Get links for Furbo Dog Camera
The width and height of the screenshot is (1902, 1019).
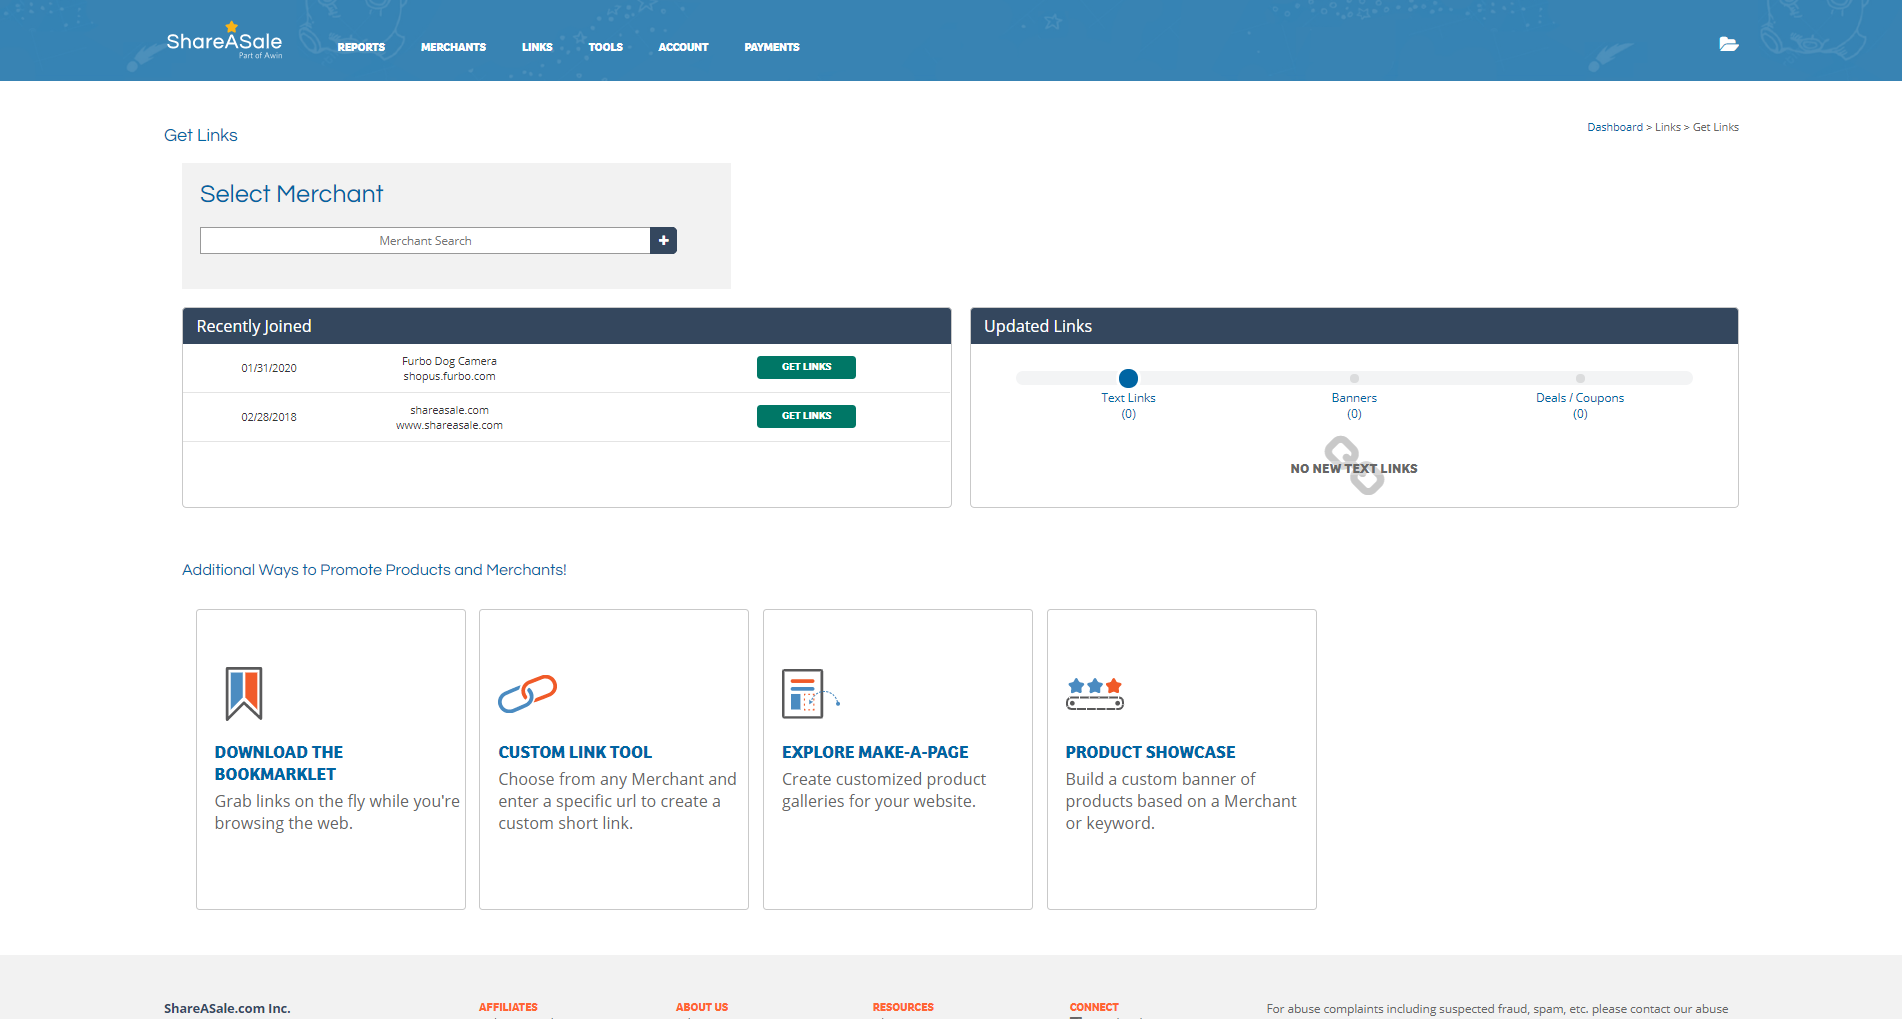pos(806,367)
